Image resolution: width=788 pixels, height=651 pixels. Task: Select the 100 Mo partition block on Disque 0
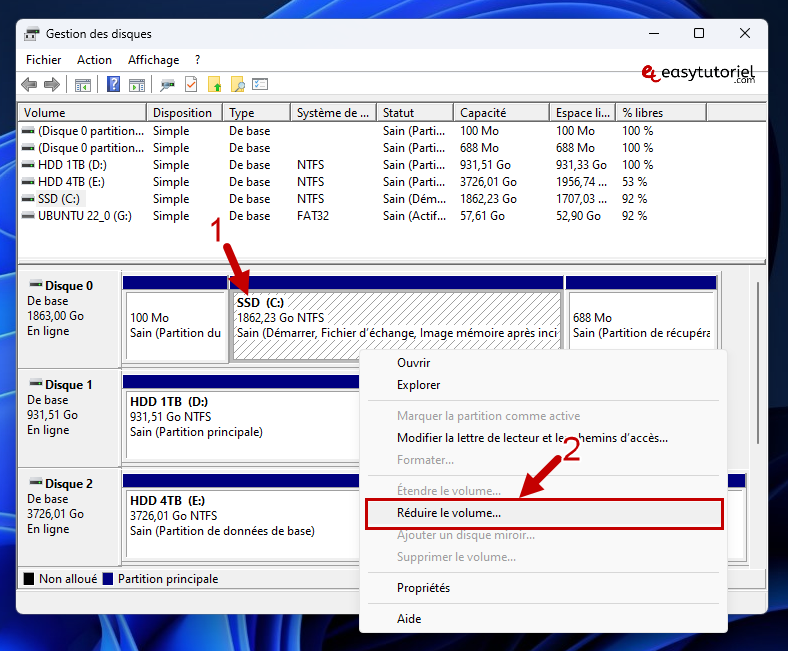175,319
